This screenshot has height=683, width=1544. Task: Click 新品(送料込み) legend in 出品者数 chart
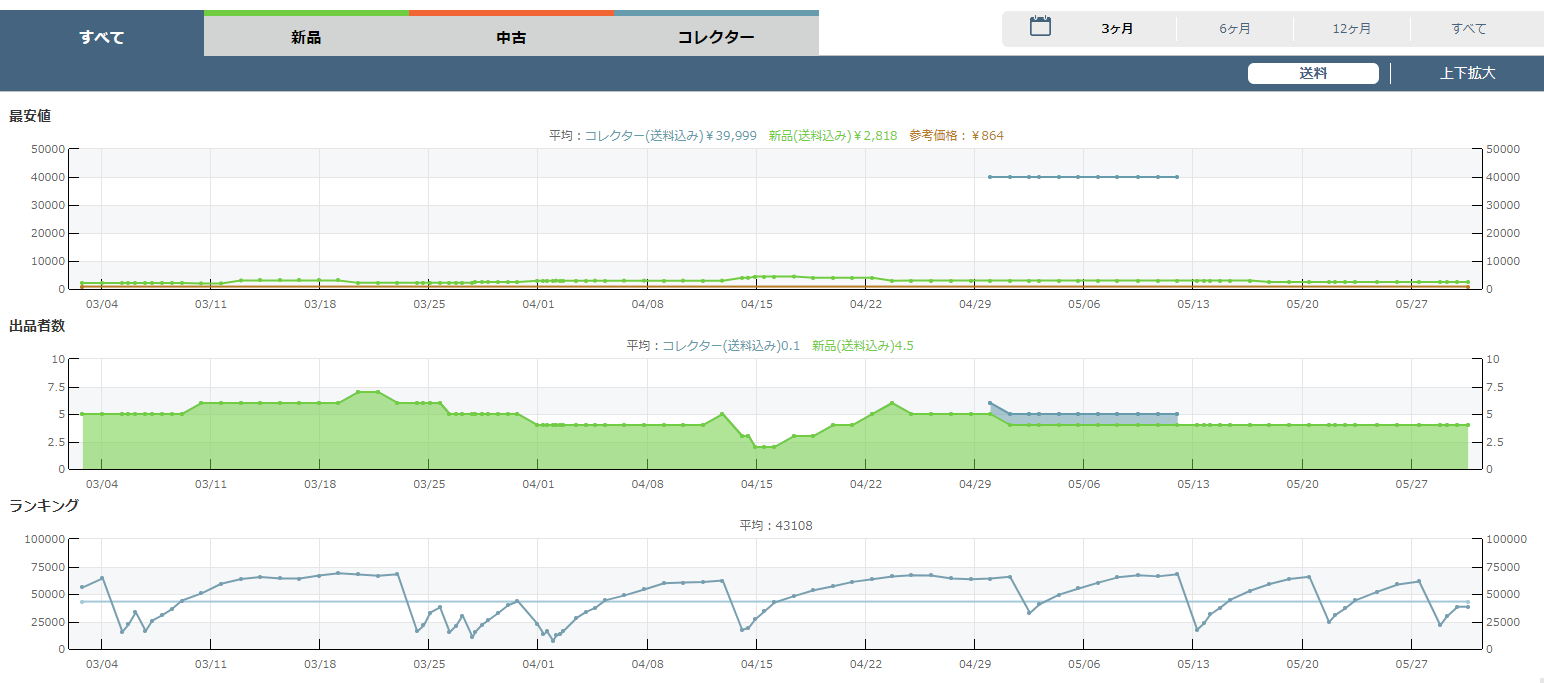(x=862, y=346)
